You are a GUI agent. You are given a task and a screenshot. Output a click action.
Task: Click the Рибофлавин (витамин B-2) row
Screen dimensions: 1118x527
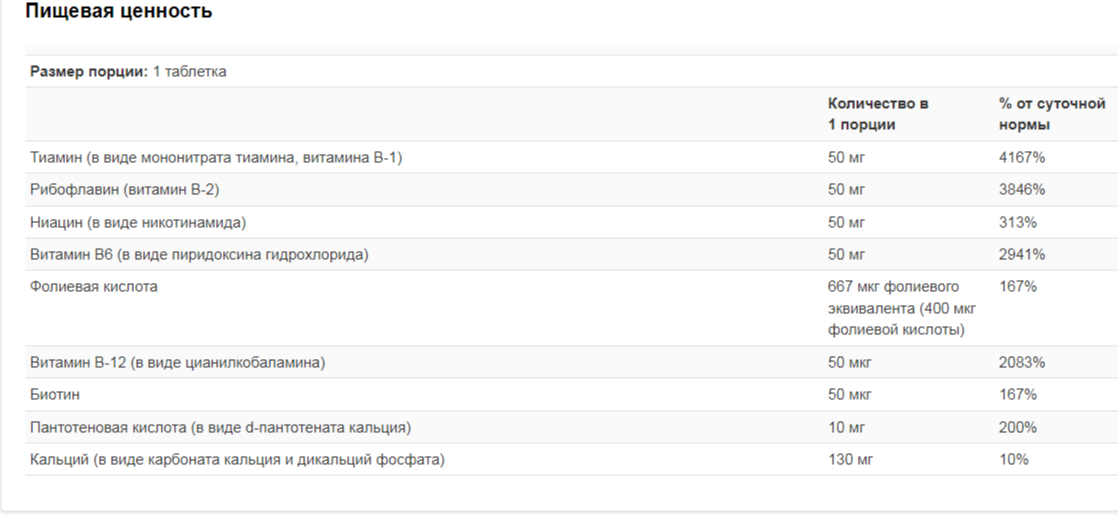(571, 190)
